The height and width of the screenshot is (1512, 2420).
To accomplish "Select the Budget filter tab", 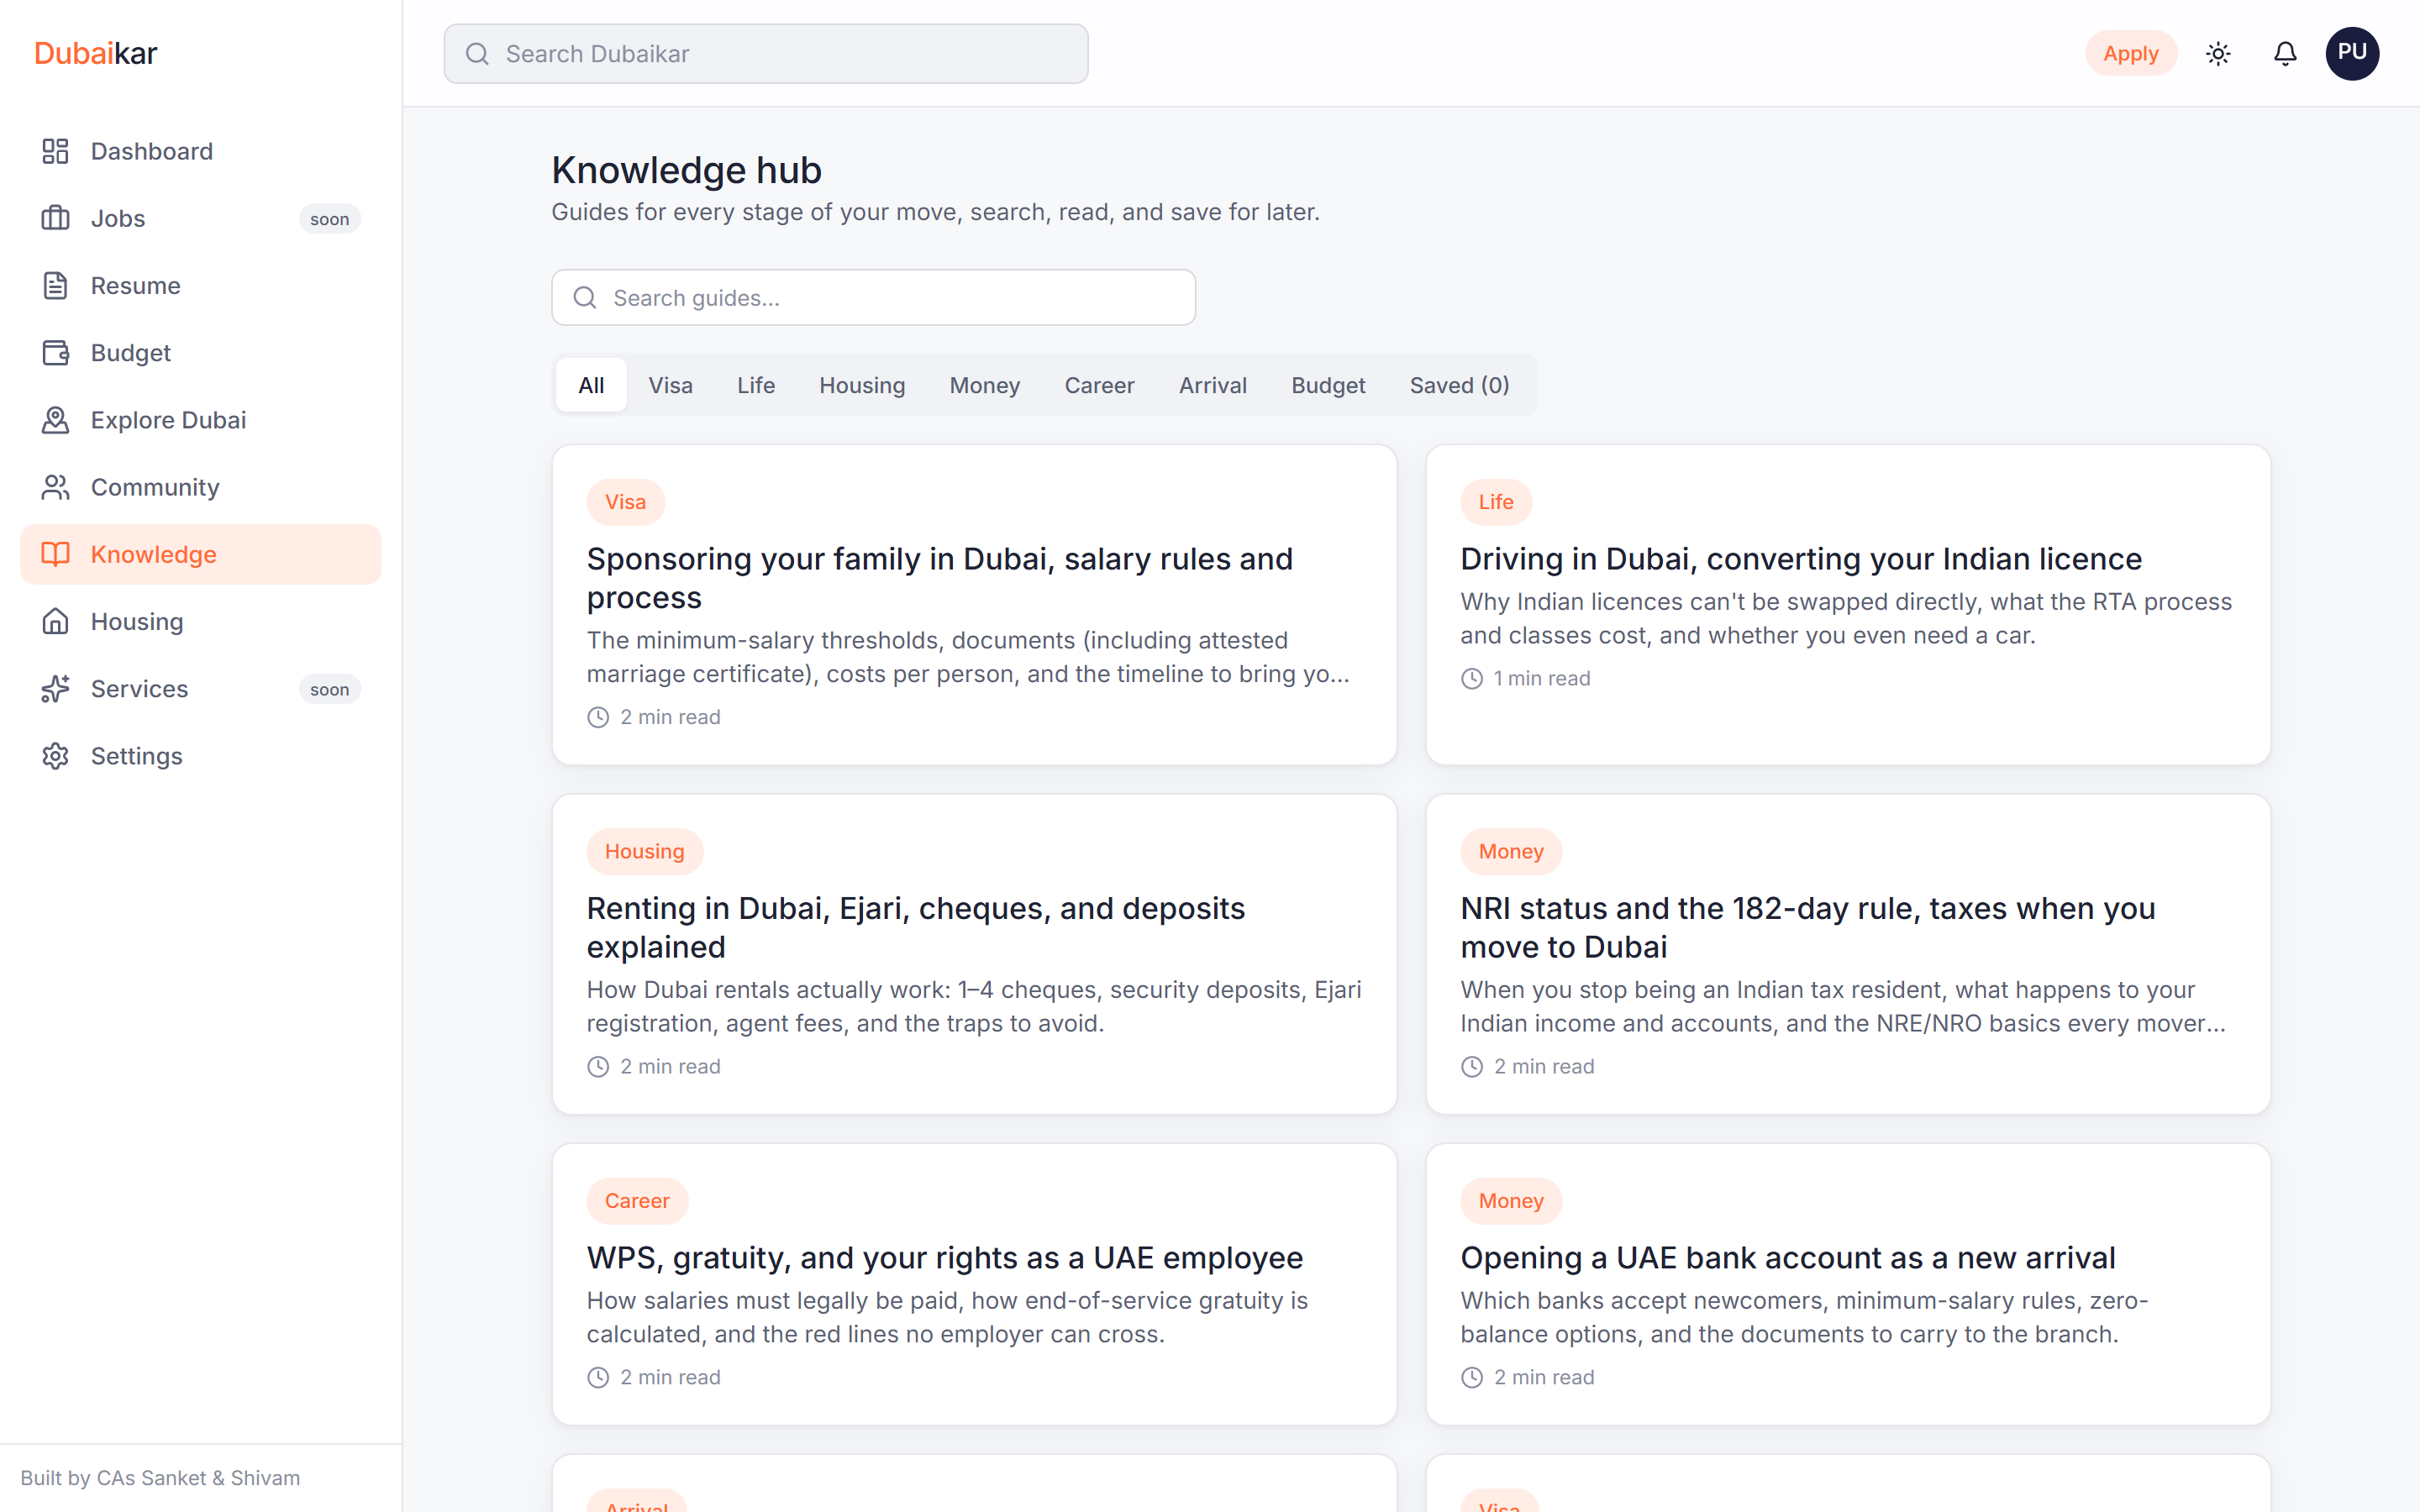I will (1328, 385).
